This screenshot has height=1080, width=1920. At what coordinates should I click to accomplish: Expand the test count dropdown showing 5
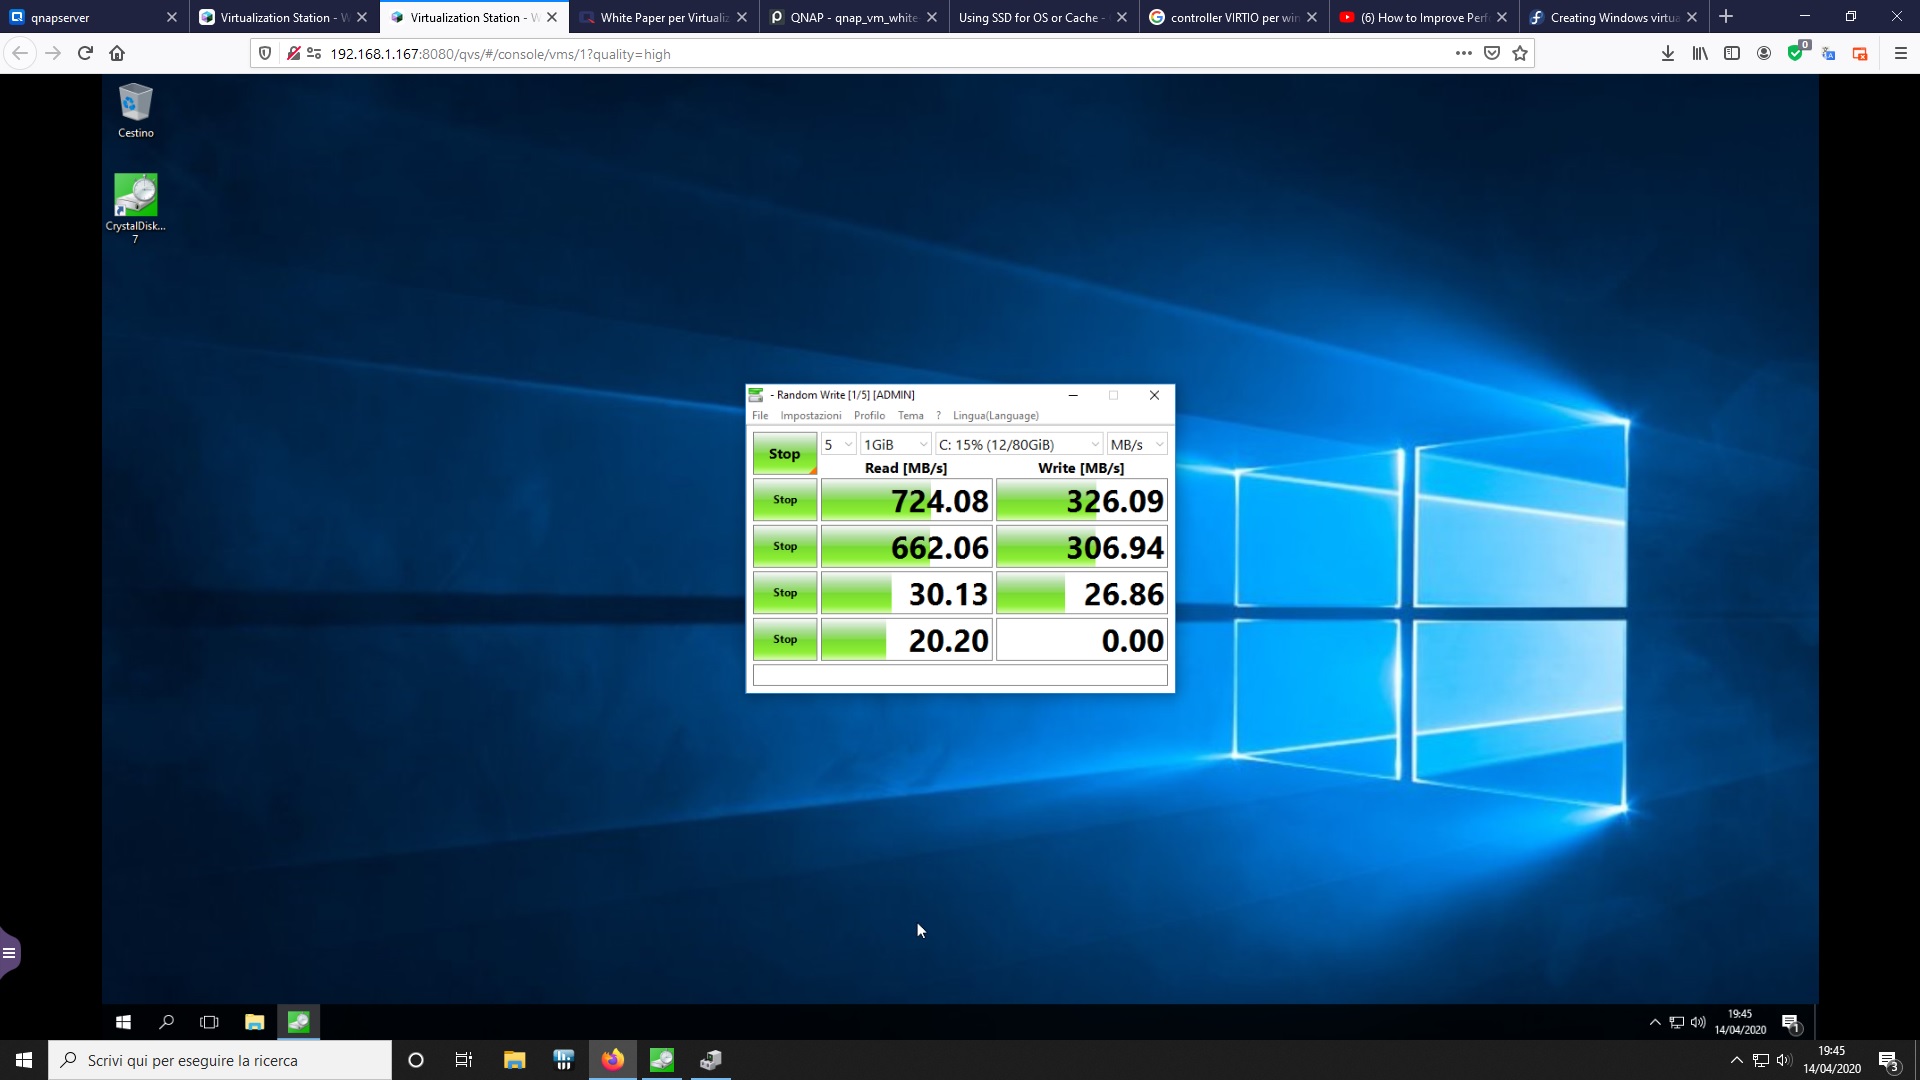click(x=838, y=445)
